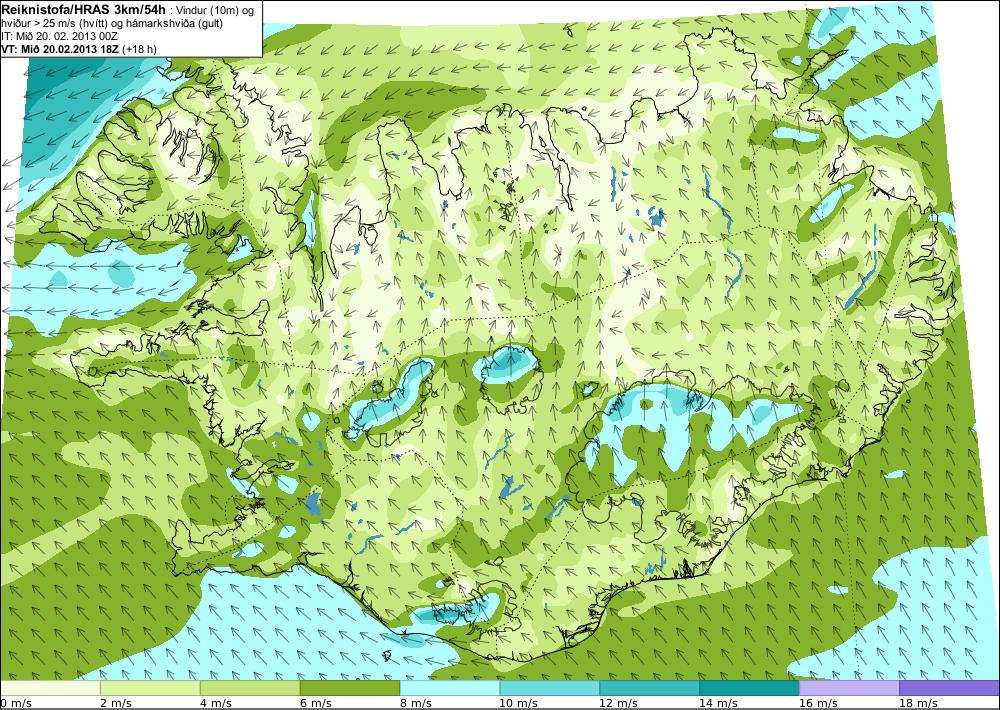Click the '8 m/s' legend label
Screen dimensions: 1000x710
coord(416,703)
